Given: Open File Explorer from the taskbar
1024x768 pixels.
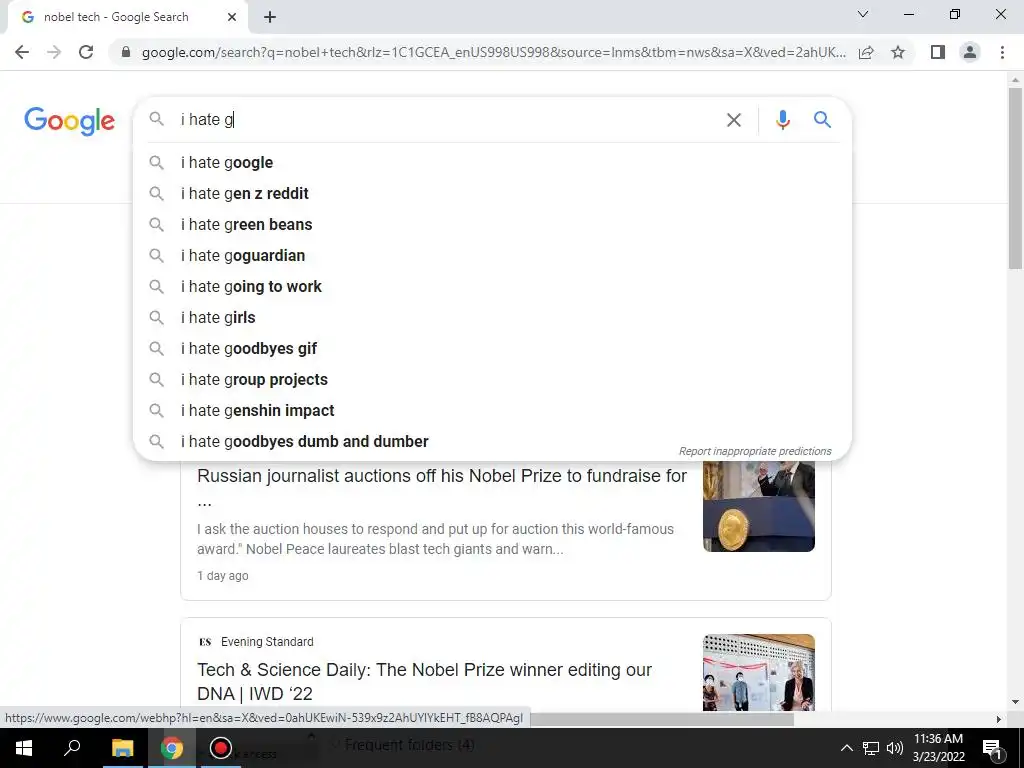Looking at the screenshot, I should tap(122, 748).
